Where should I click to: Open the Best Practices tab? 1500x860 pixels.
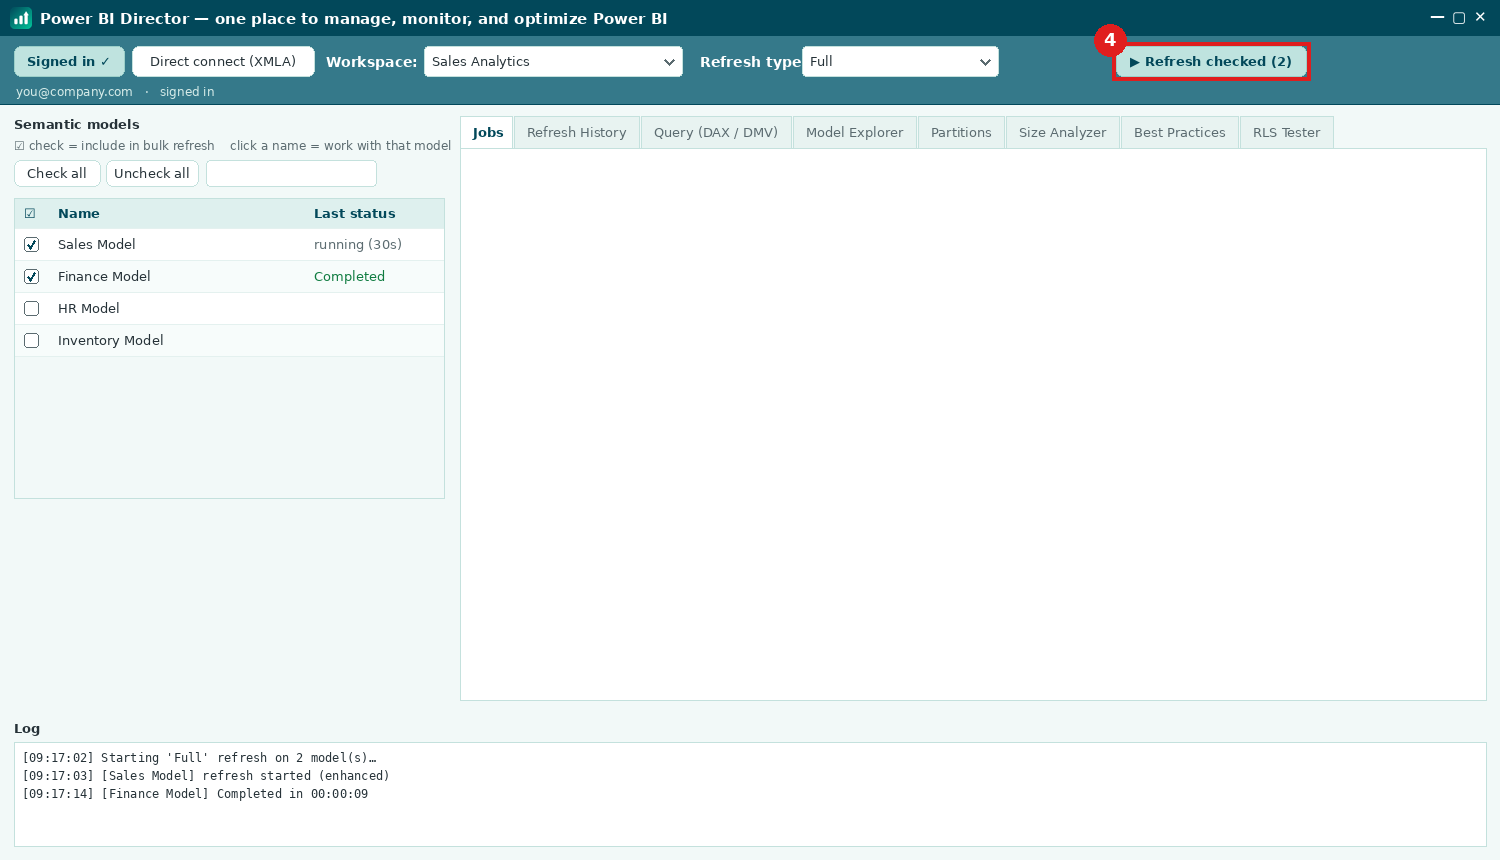tap(1180, 133)
